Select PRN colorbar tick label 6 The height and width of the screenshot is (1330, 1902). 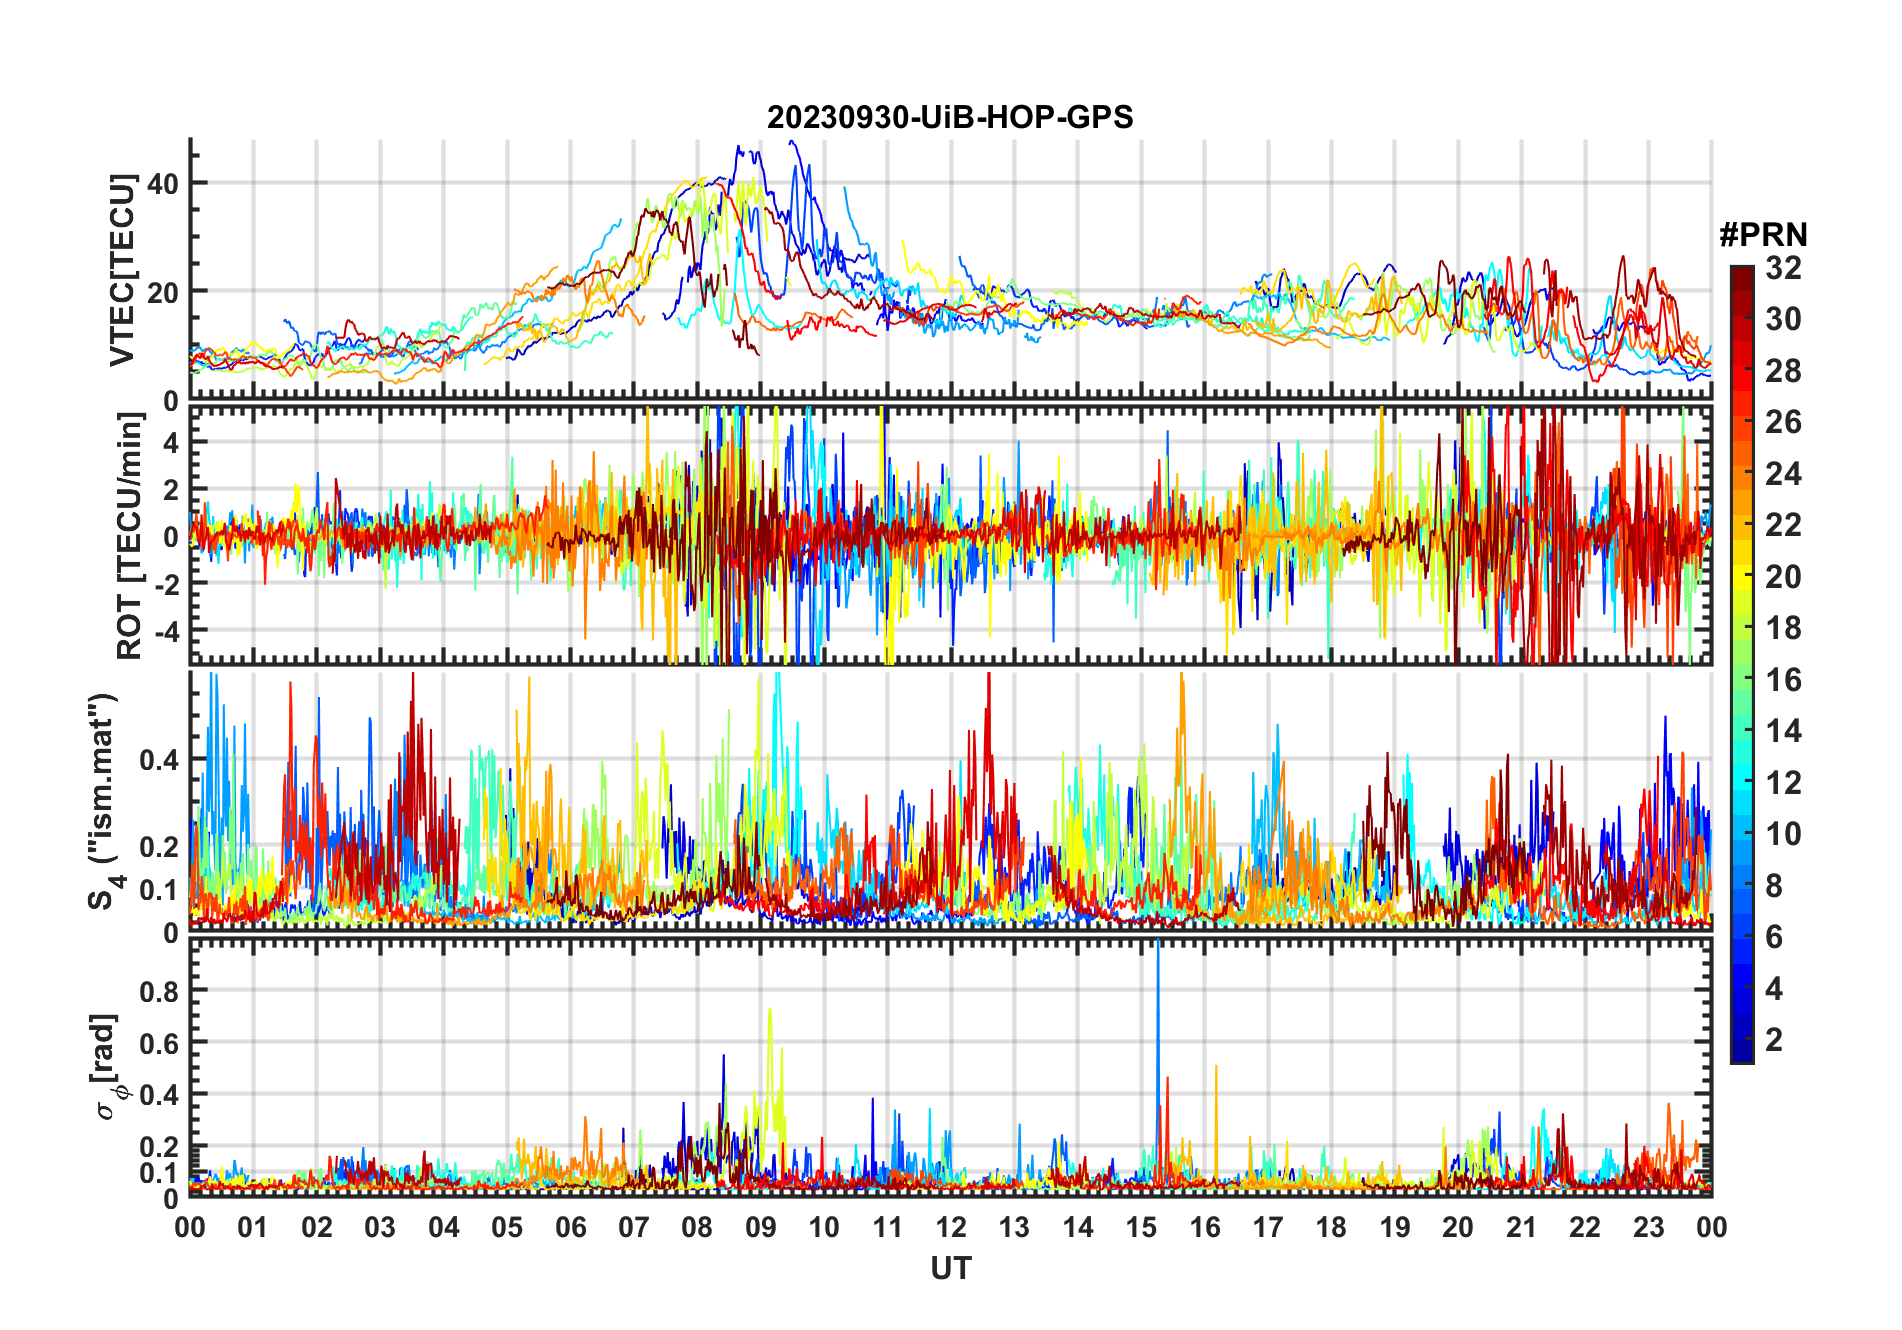point(1774,937)
